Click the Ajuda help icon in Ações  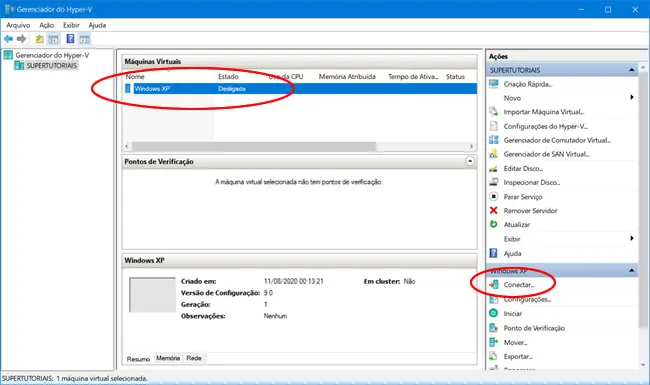pyautogui.click(x=494, y=253)
